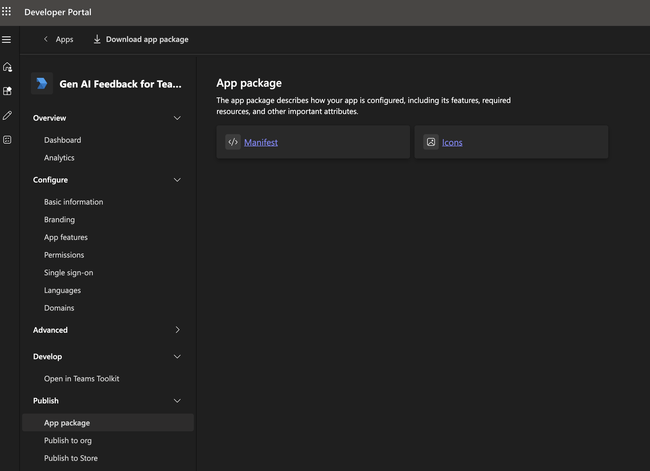Click the Gen AI Feedback app logo
Screen dimensions: 650x471
42,84
